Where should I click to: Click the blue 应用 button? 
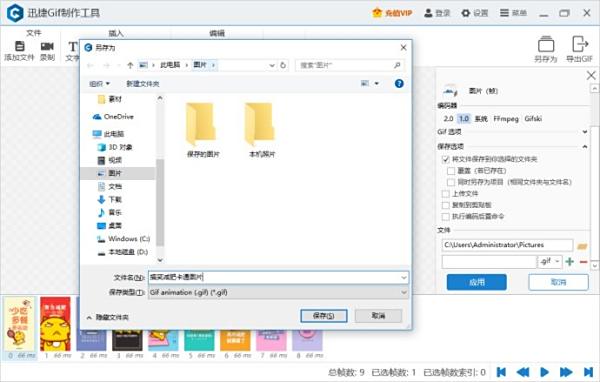(x=476, y=282)
